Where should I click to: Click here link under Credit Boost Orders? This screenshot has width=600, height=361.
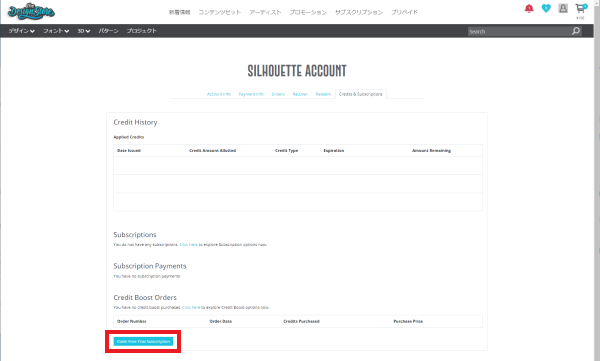(191, 307)
